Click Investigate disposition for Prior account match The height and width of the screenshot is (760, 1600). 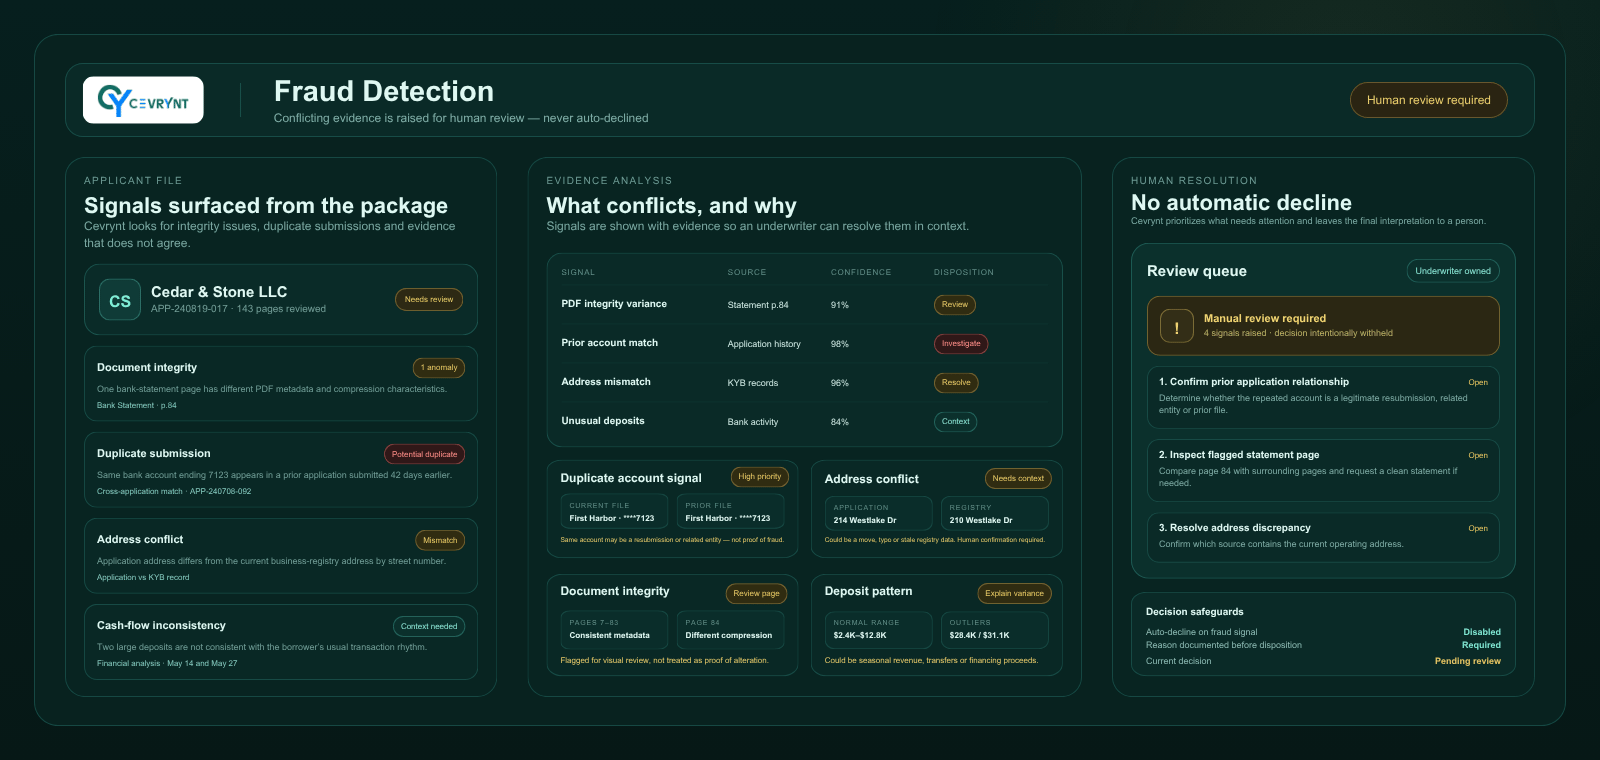961,344
